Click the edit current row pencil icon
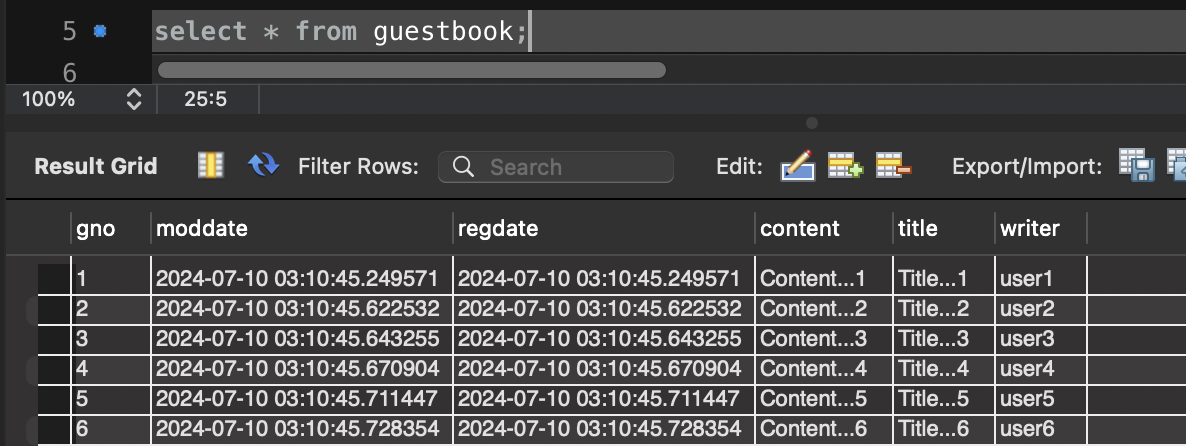Viewport: 1186px width, 446px height. [x=798, y=166]
